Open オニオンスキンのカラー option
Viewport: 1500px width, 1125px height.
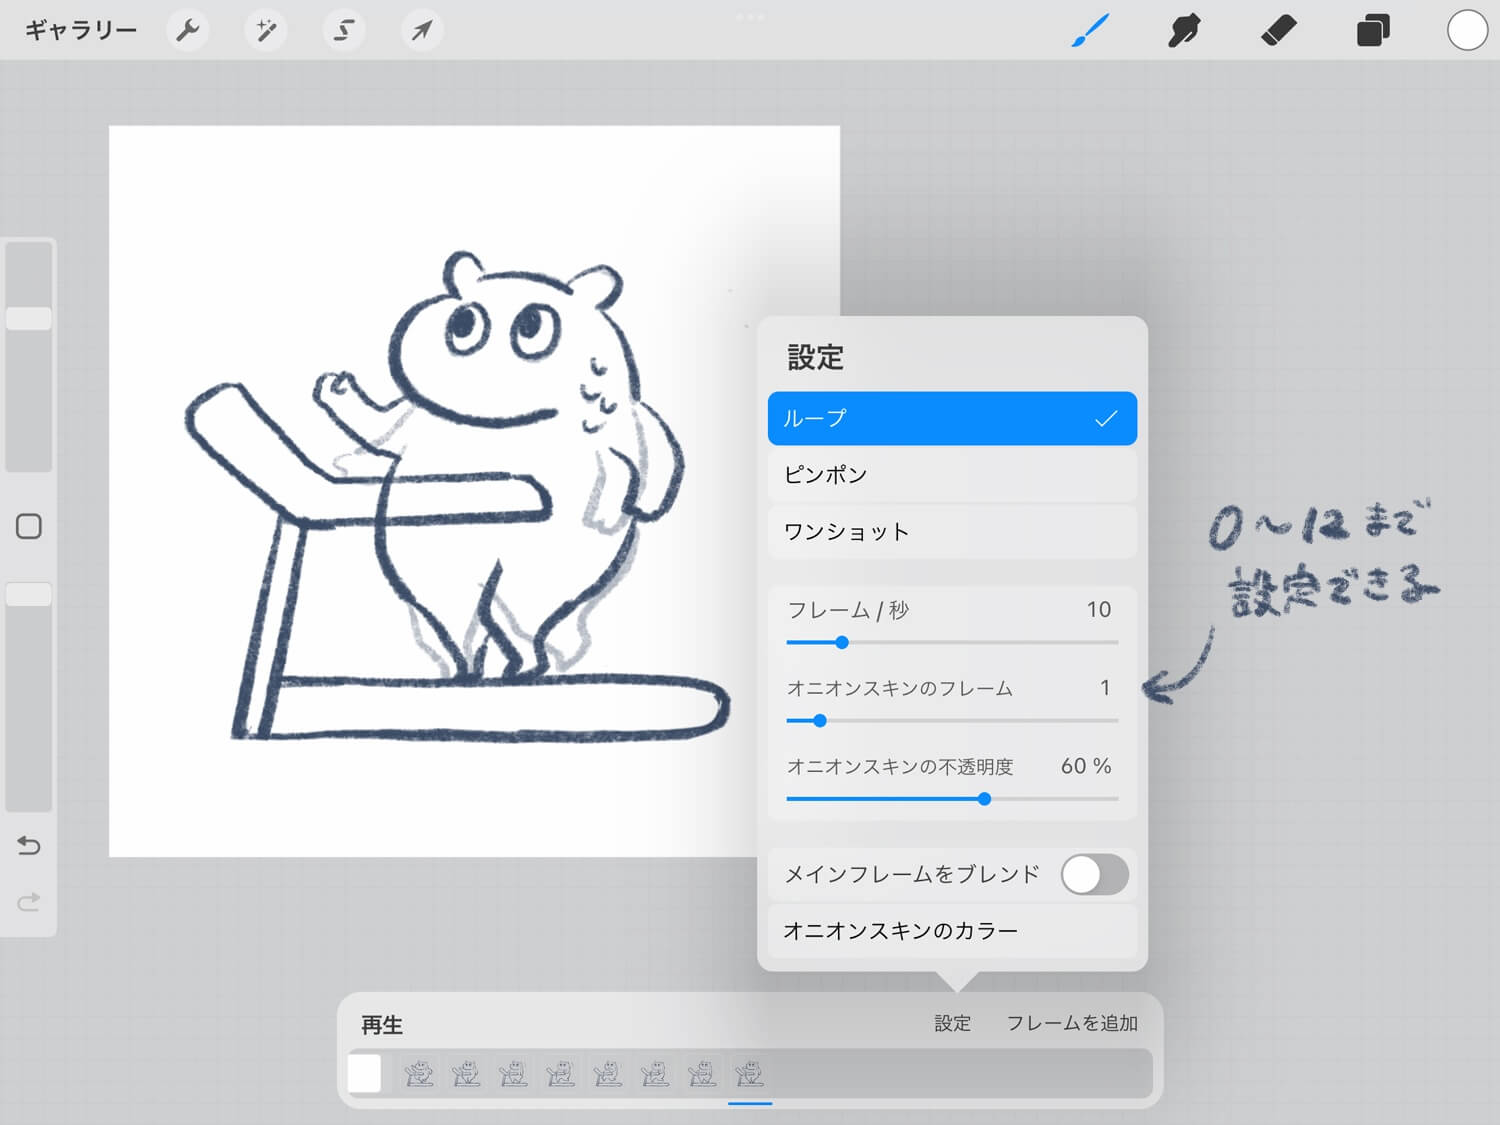952,931
